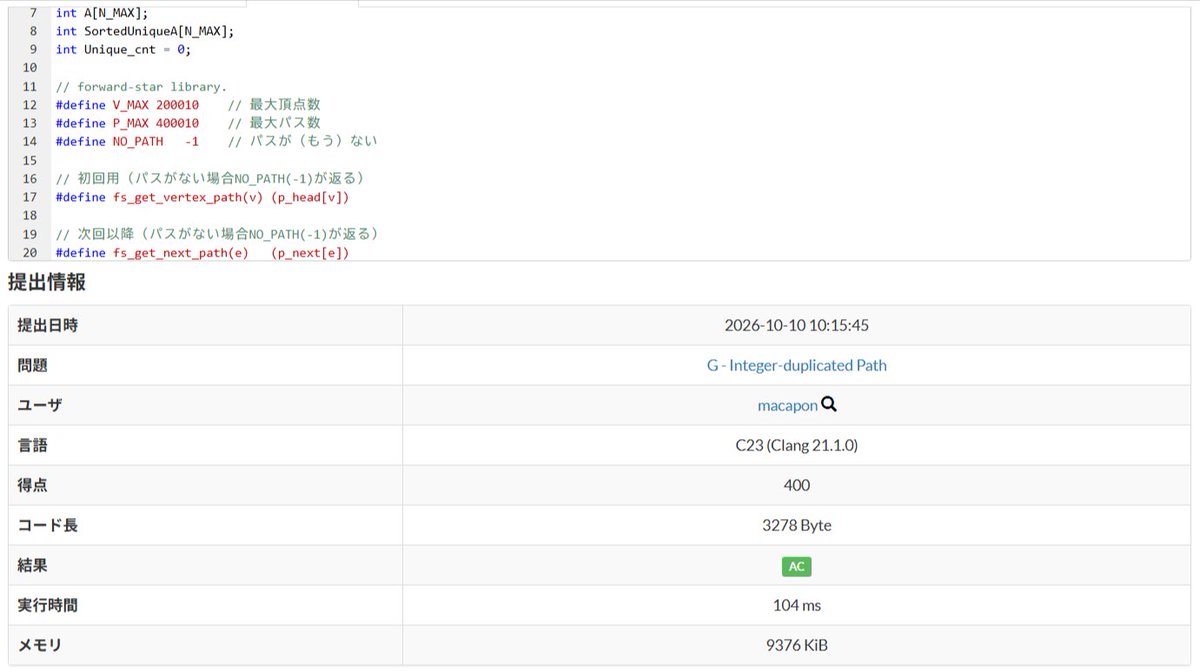The image size is (1200, 672).
Task: Click the 言語 row label
Action: click(x=32, y=445)
